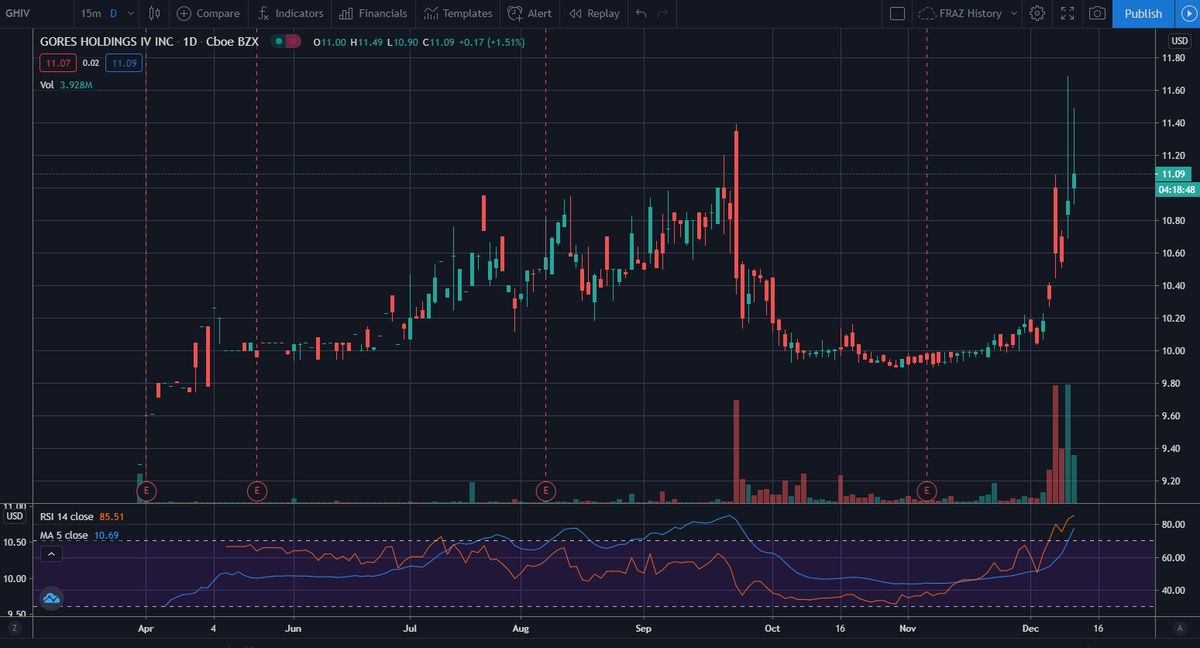The height and width of the screenshot is (648, 1200).
Task: Select the GHIV symbol menu
Action: (x=20, y=13)
